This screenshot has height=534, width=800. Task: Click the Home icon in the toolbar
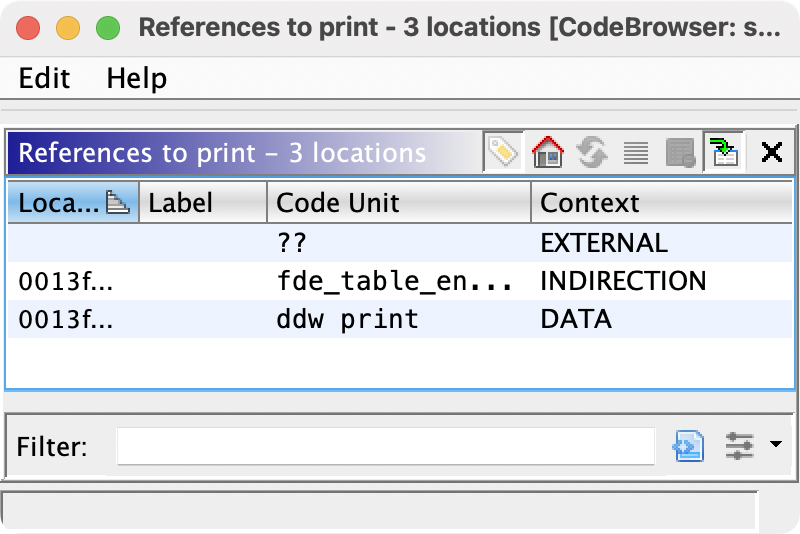547,152
